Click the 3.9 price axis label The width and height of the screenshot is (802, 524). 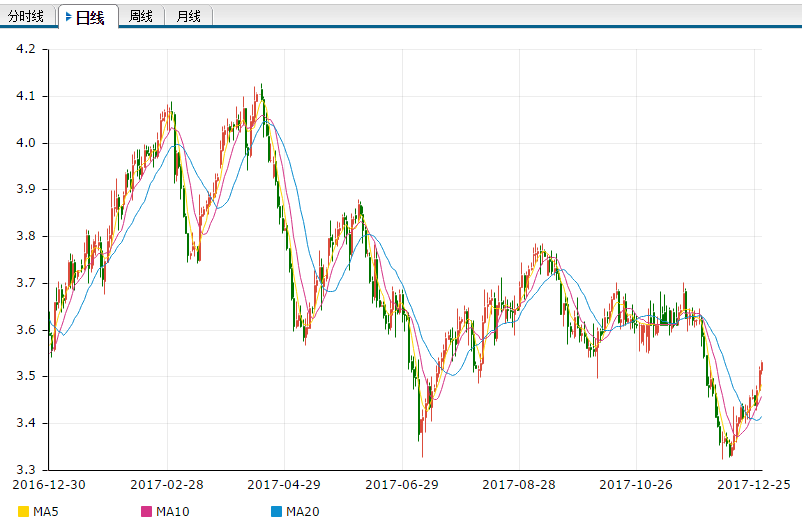26,189
